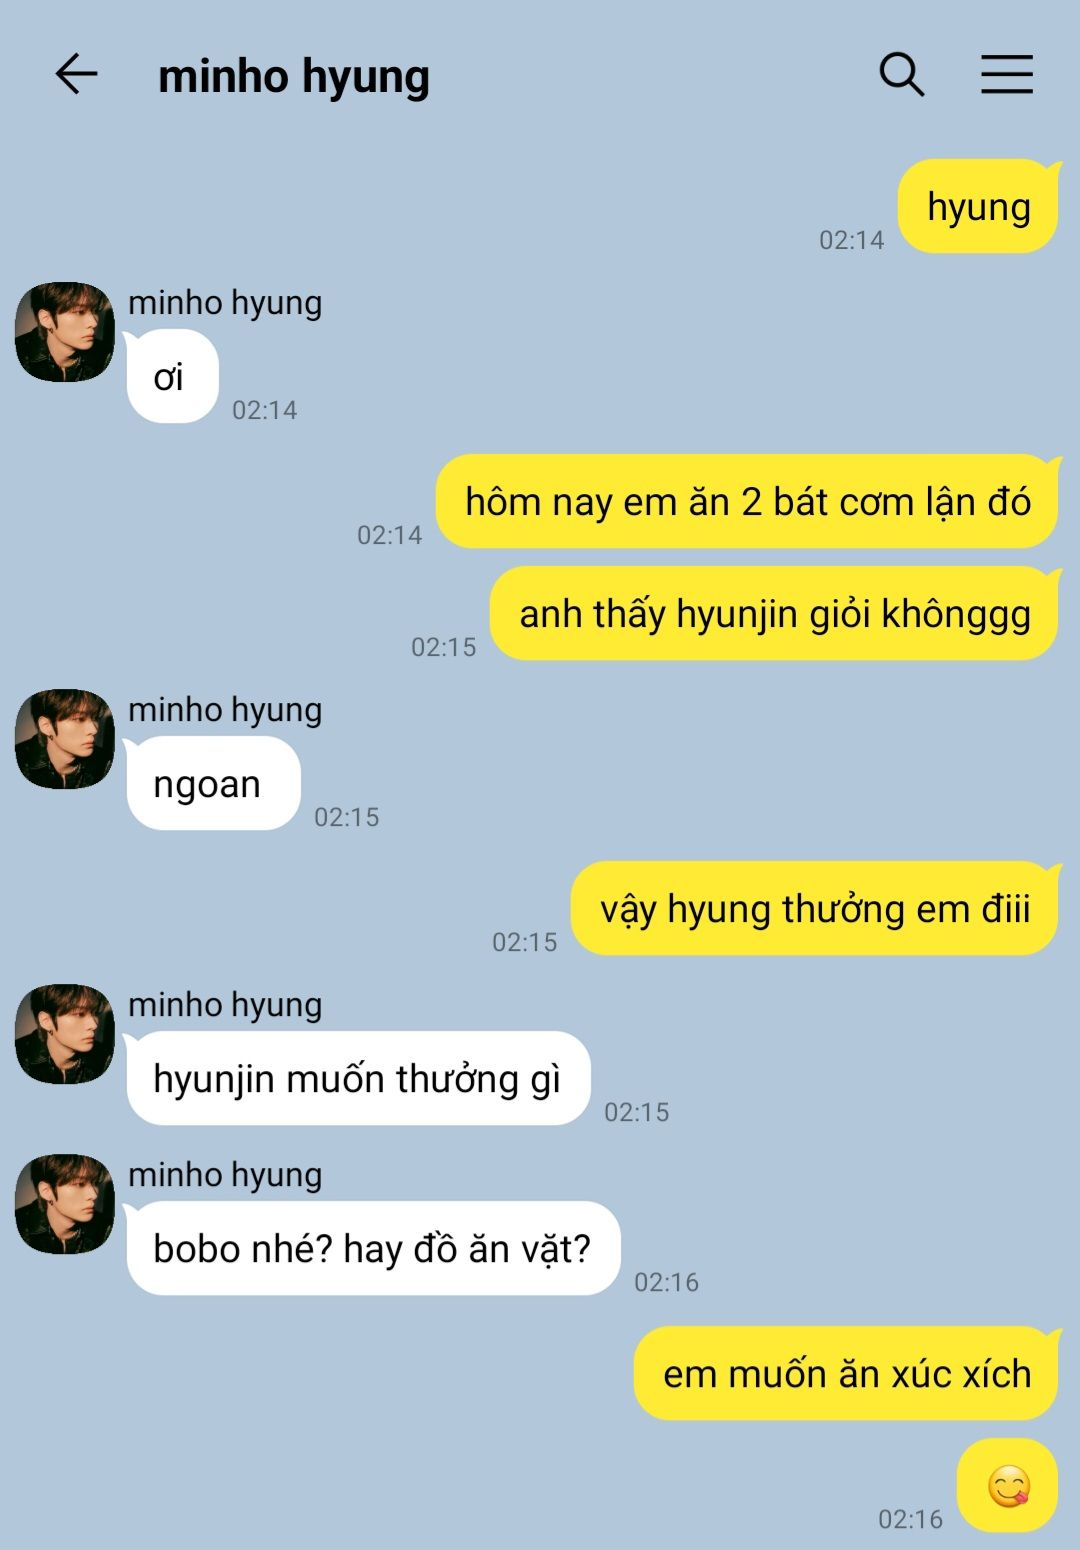Tap sender name above 'ngoan' bubble
Viewport: 1080px width, 1550px height.
225,709
